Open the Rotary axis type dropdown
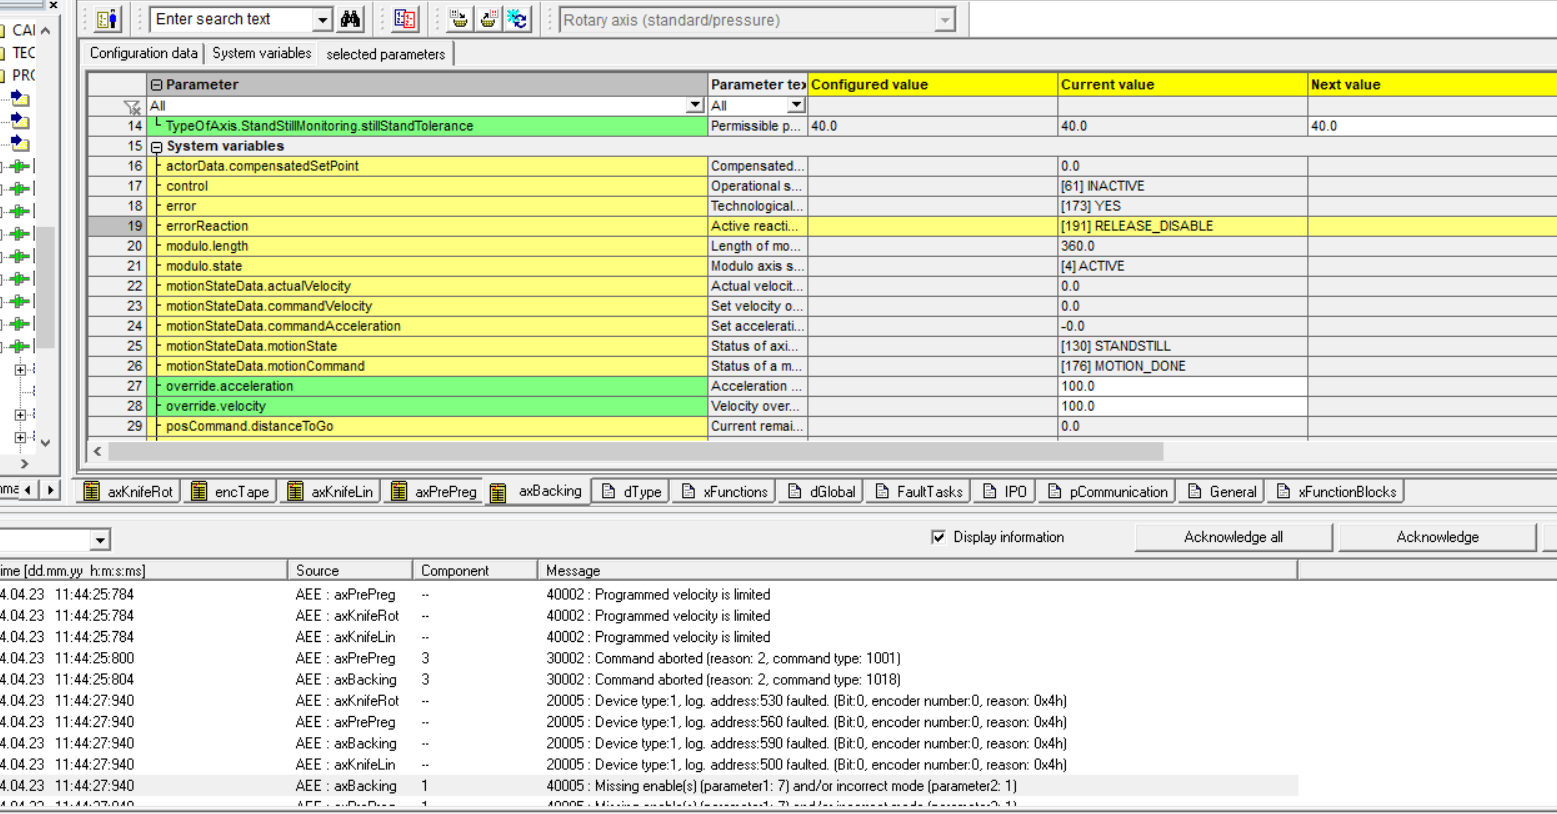 tap(944, 20)
